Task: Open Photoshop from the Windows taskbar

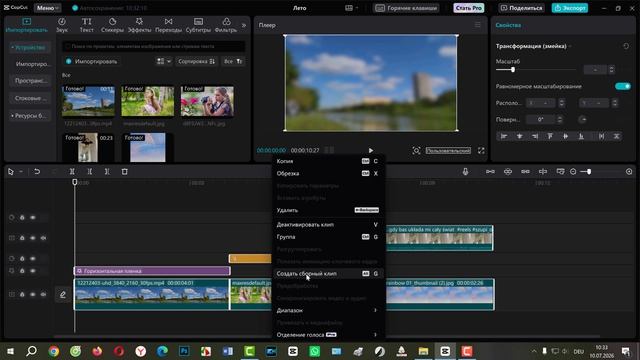Action: click(x=184, y=351)
